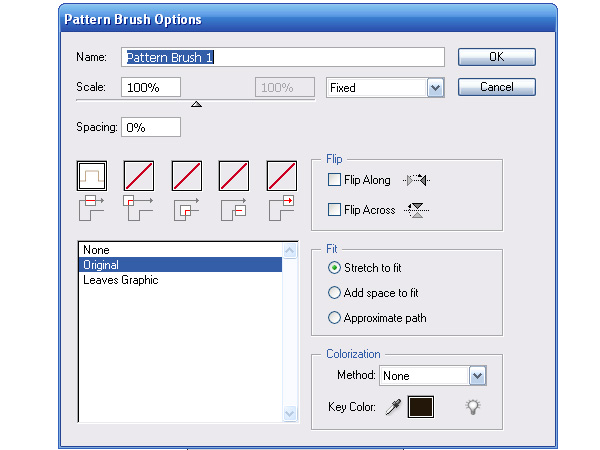This screenshot has width=600, height=450.
Task: Focus the Name text field
Action: 283,57
